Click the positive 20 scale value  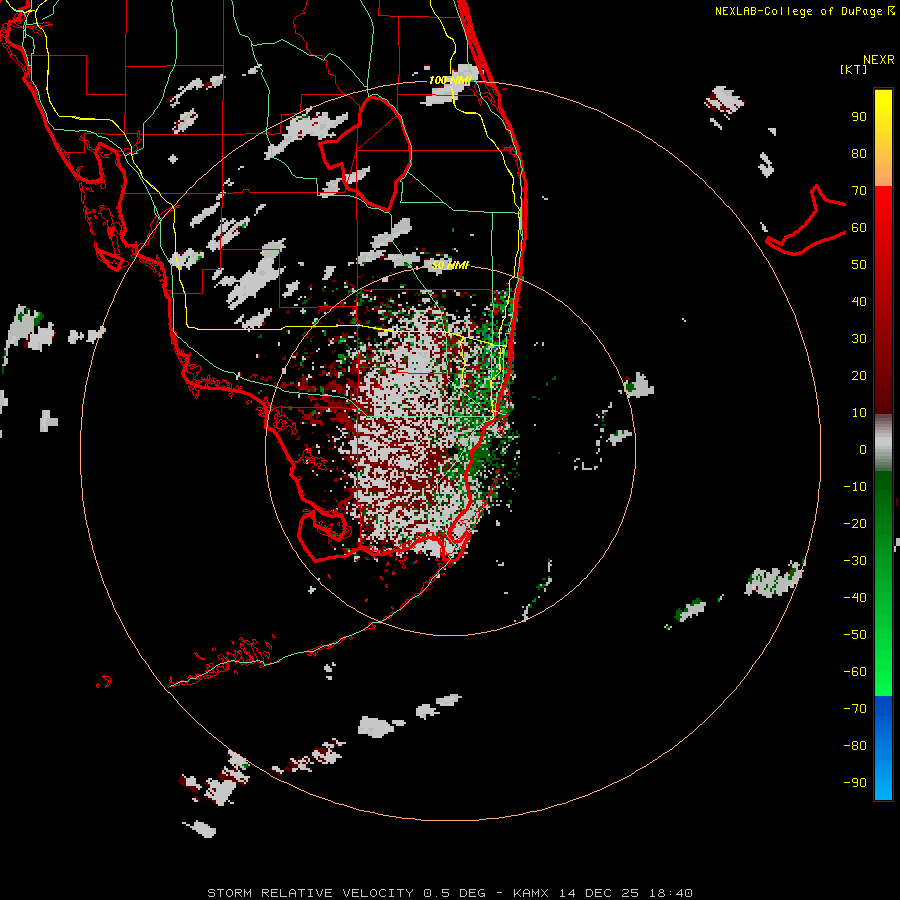(859, 375)
